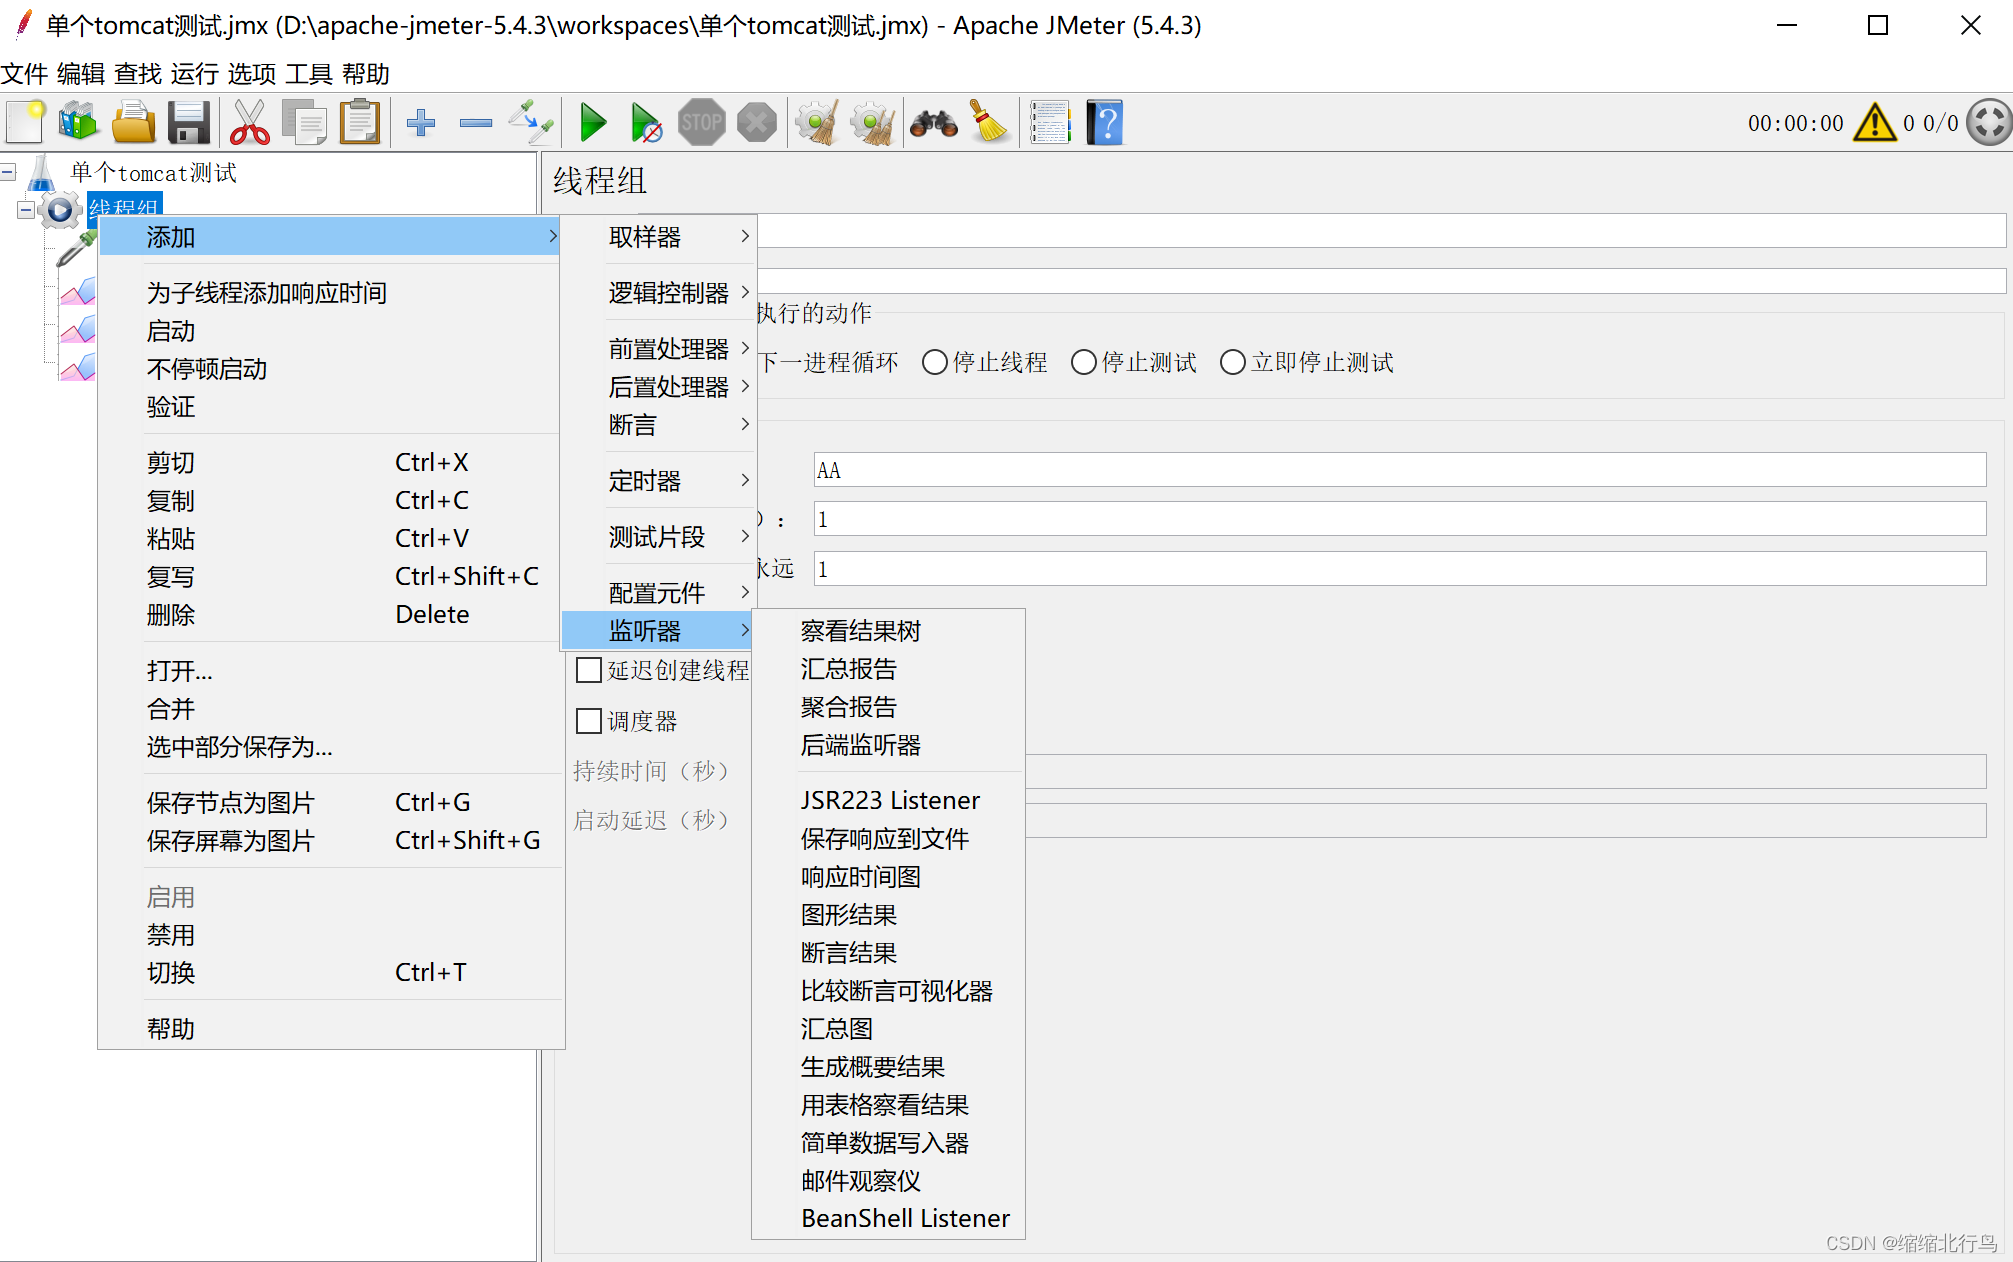Screen dimensions: 2013x1262
Task: Enable the 延迟创建线程 checkbox
Action: [589, 670]
